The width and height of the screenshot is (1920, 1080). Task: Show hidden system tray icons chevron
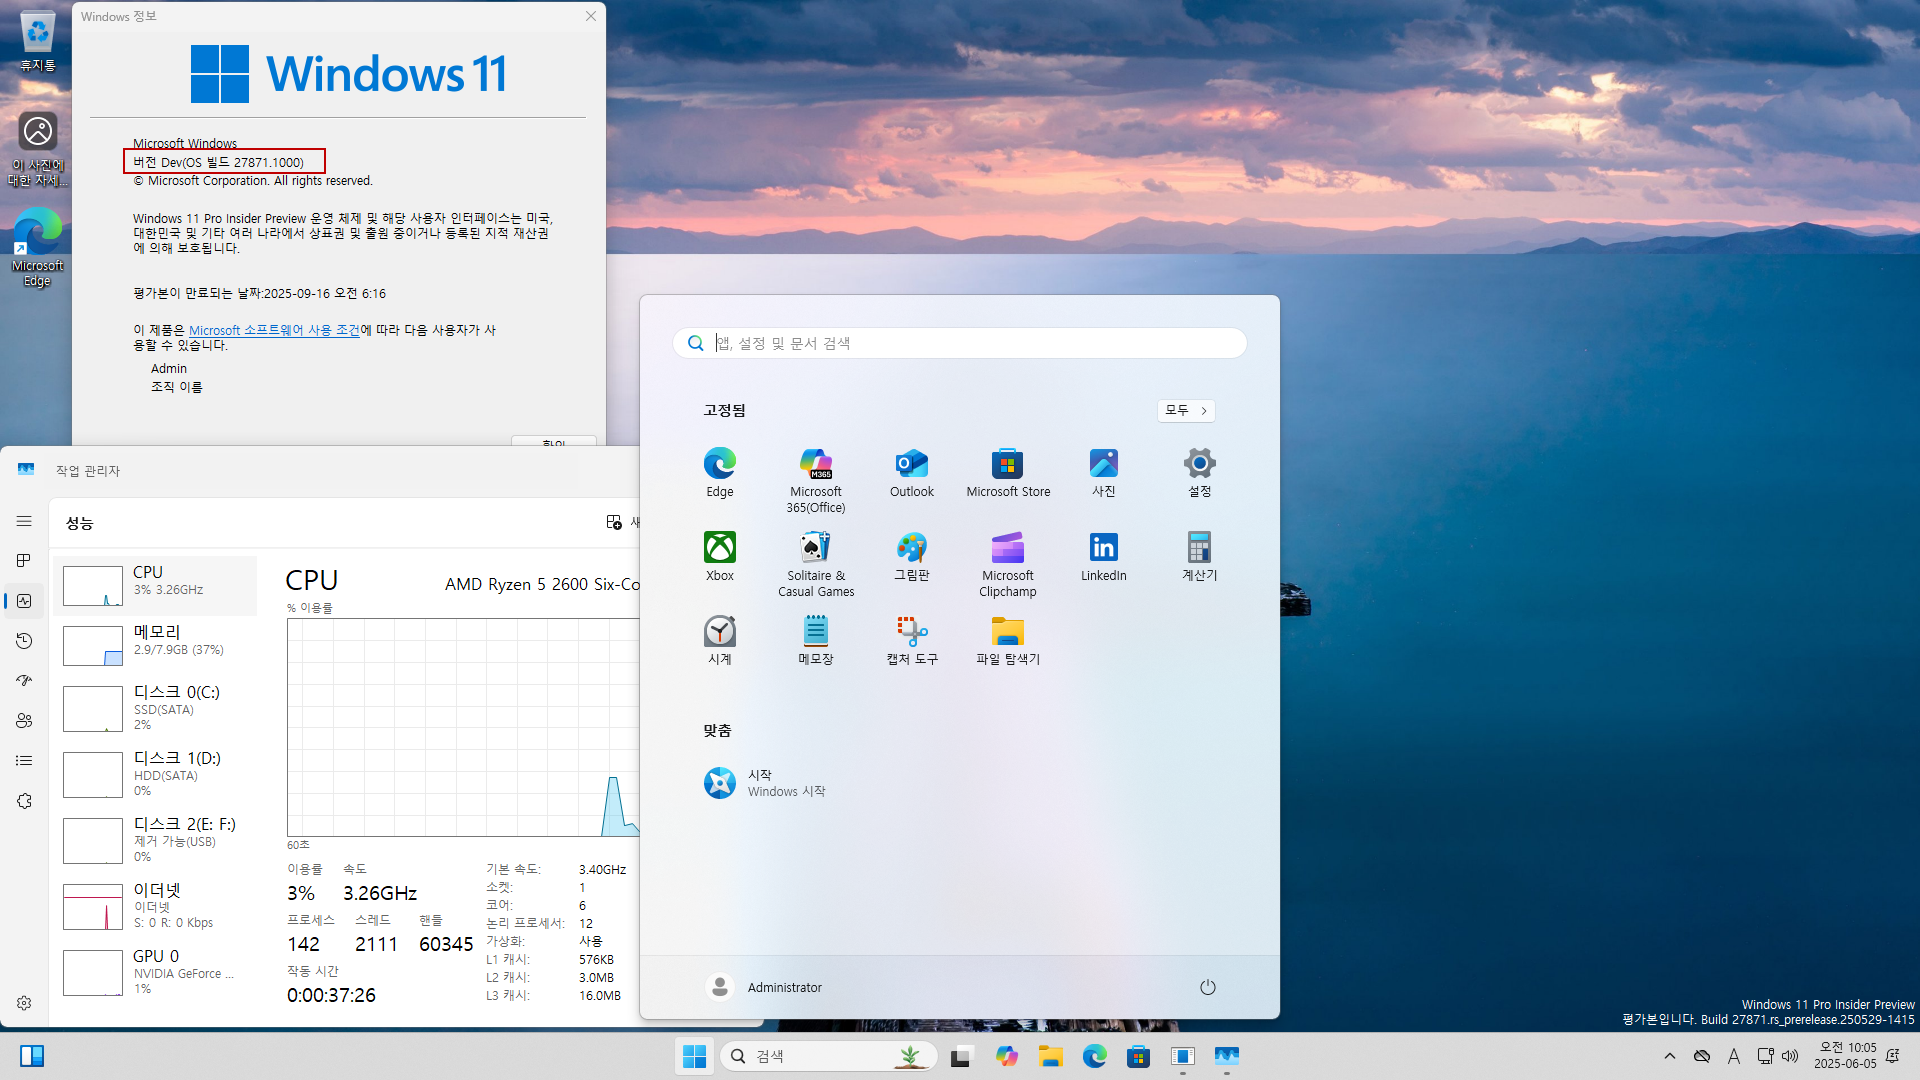pos(1669,1056)
